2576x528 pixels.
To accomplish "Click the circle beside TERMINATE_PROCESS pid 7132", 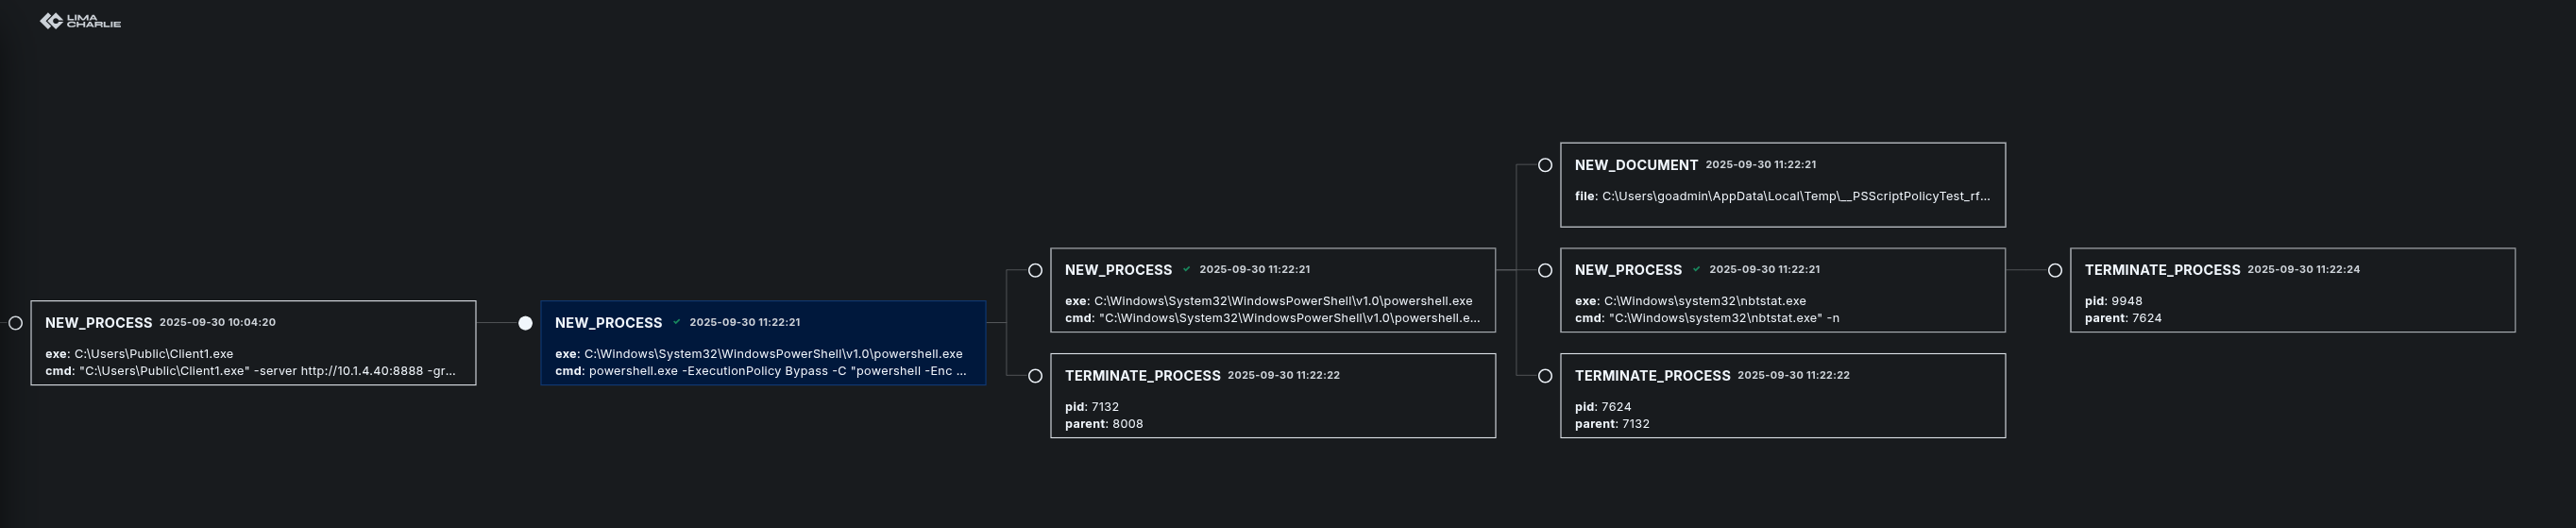I will pyautogui.click(x=1035, y=376).
